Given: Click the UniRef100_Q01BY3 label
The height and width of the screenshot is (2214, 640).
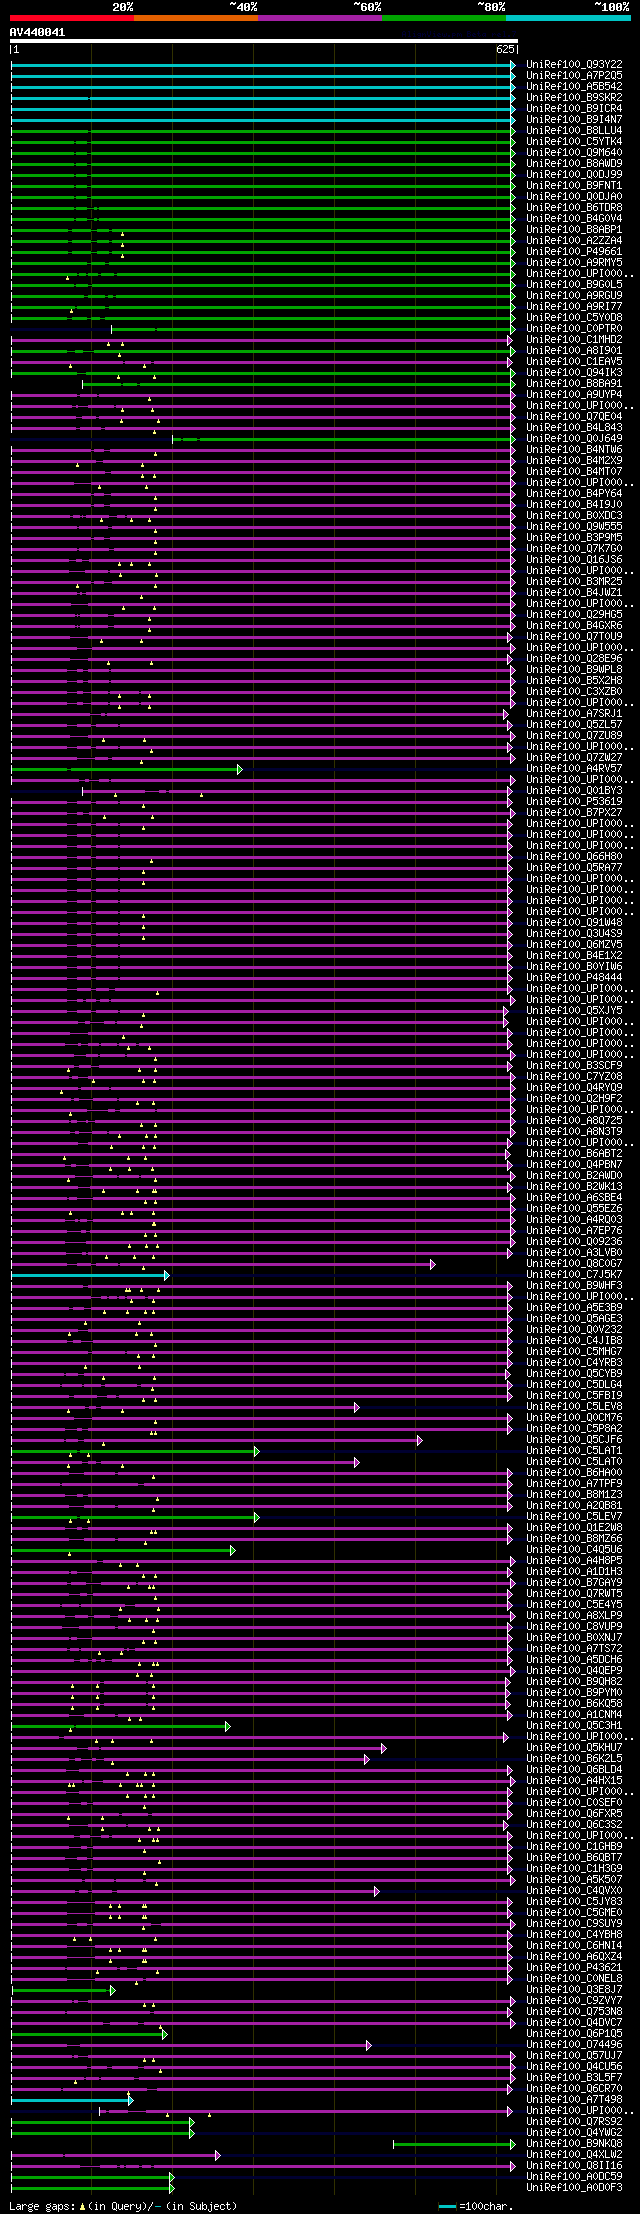Looking at the screenshot, I should click(x=574, y=791).
